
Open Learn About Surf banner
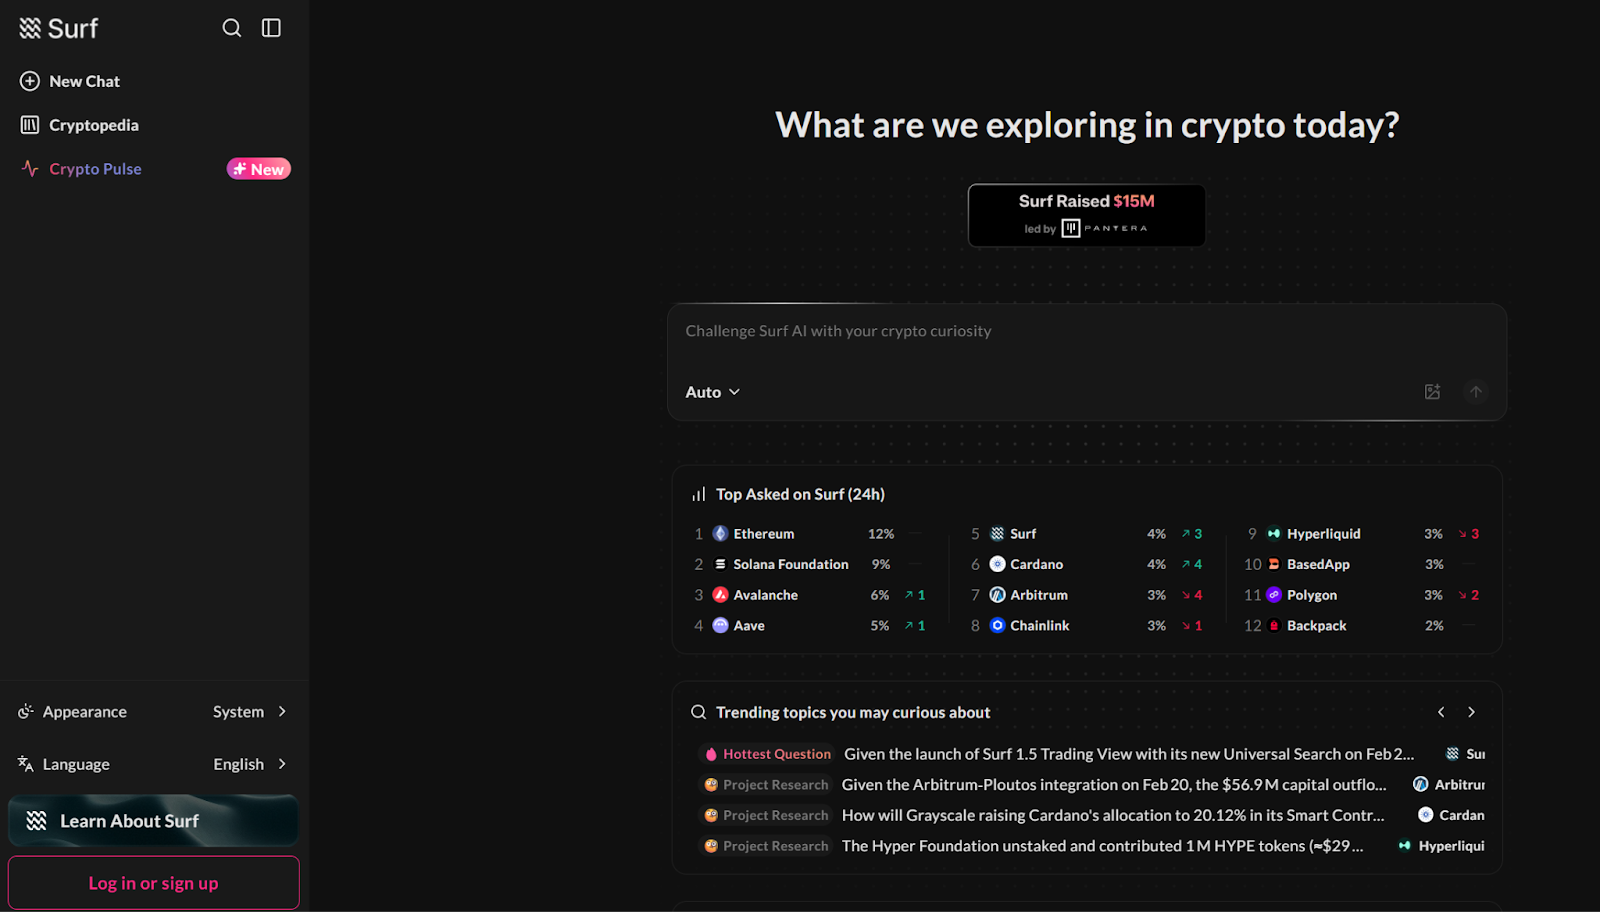pos(153,821)
